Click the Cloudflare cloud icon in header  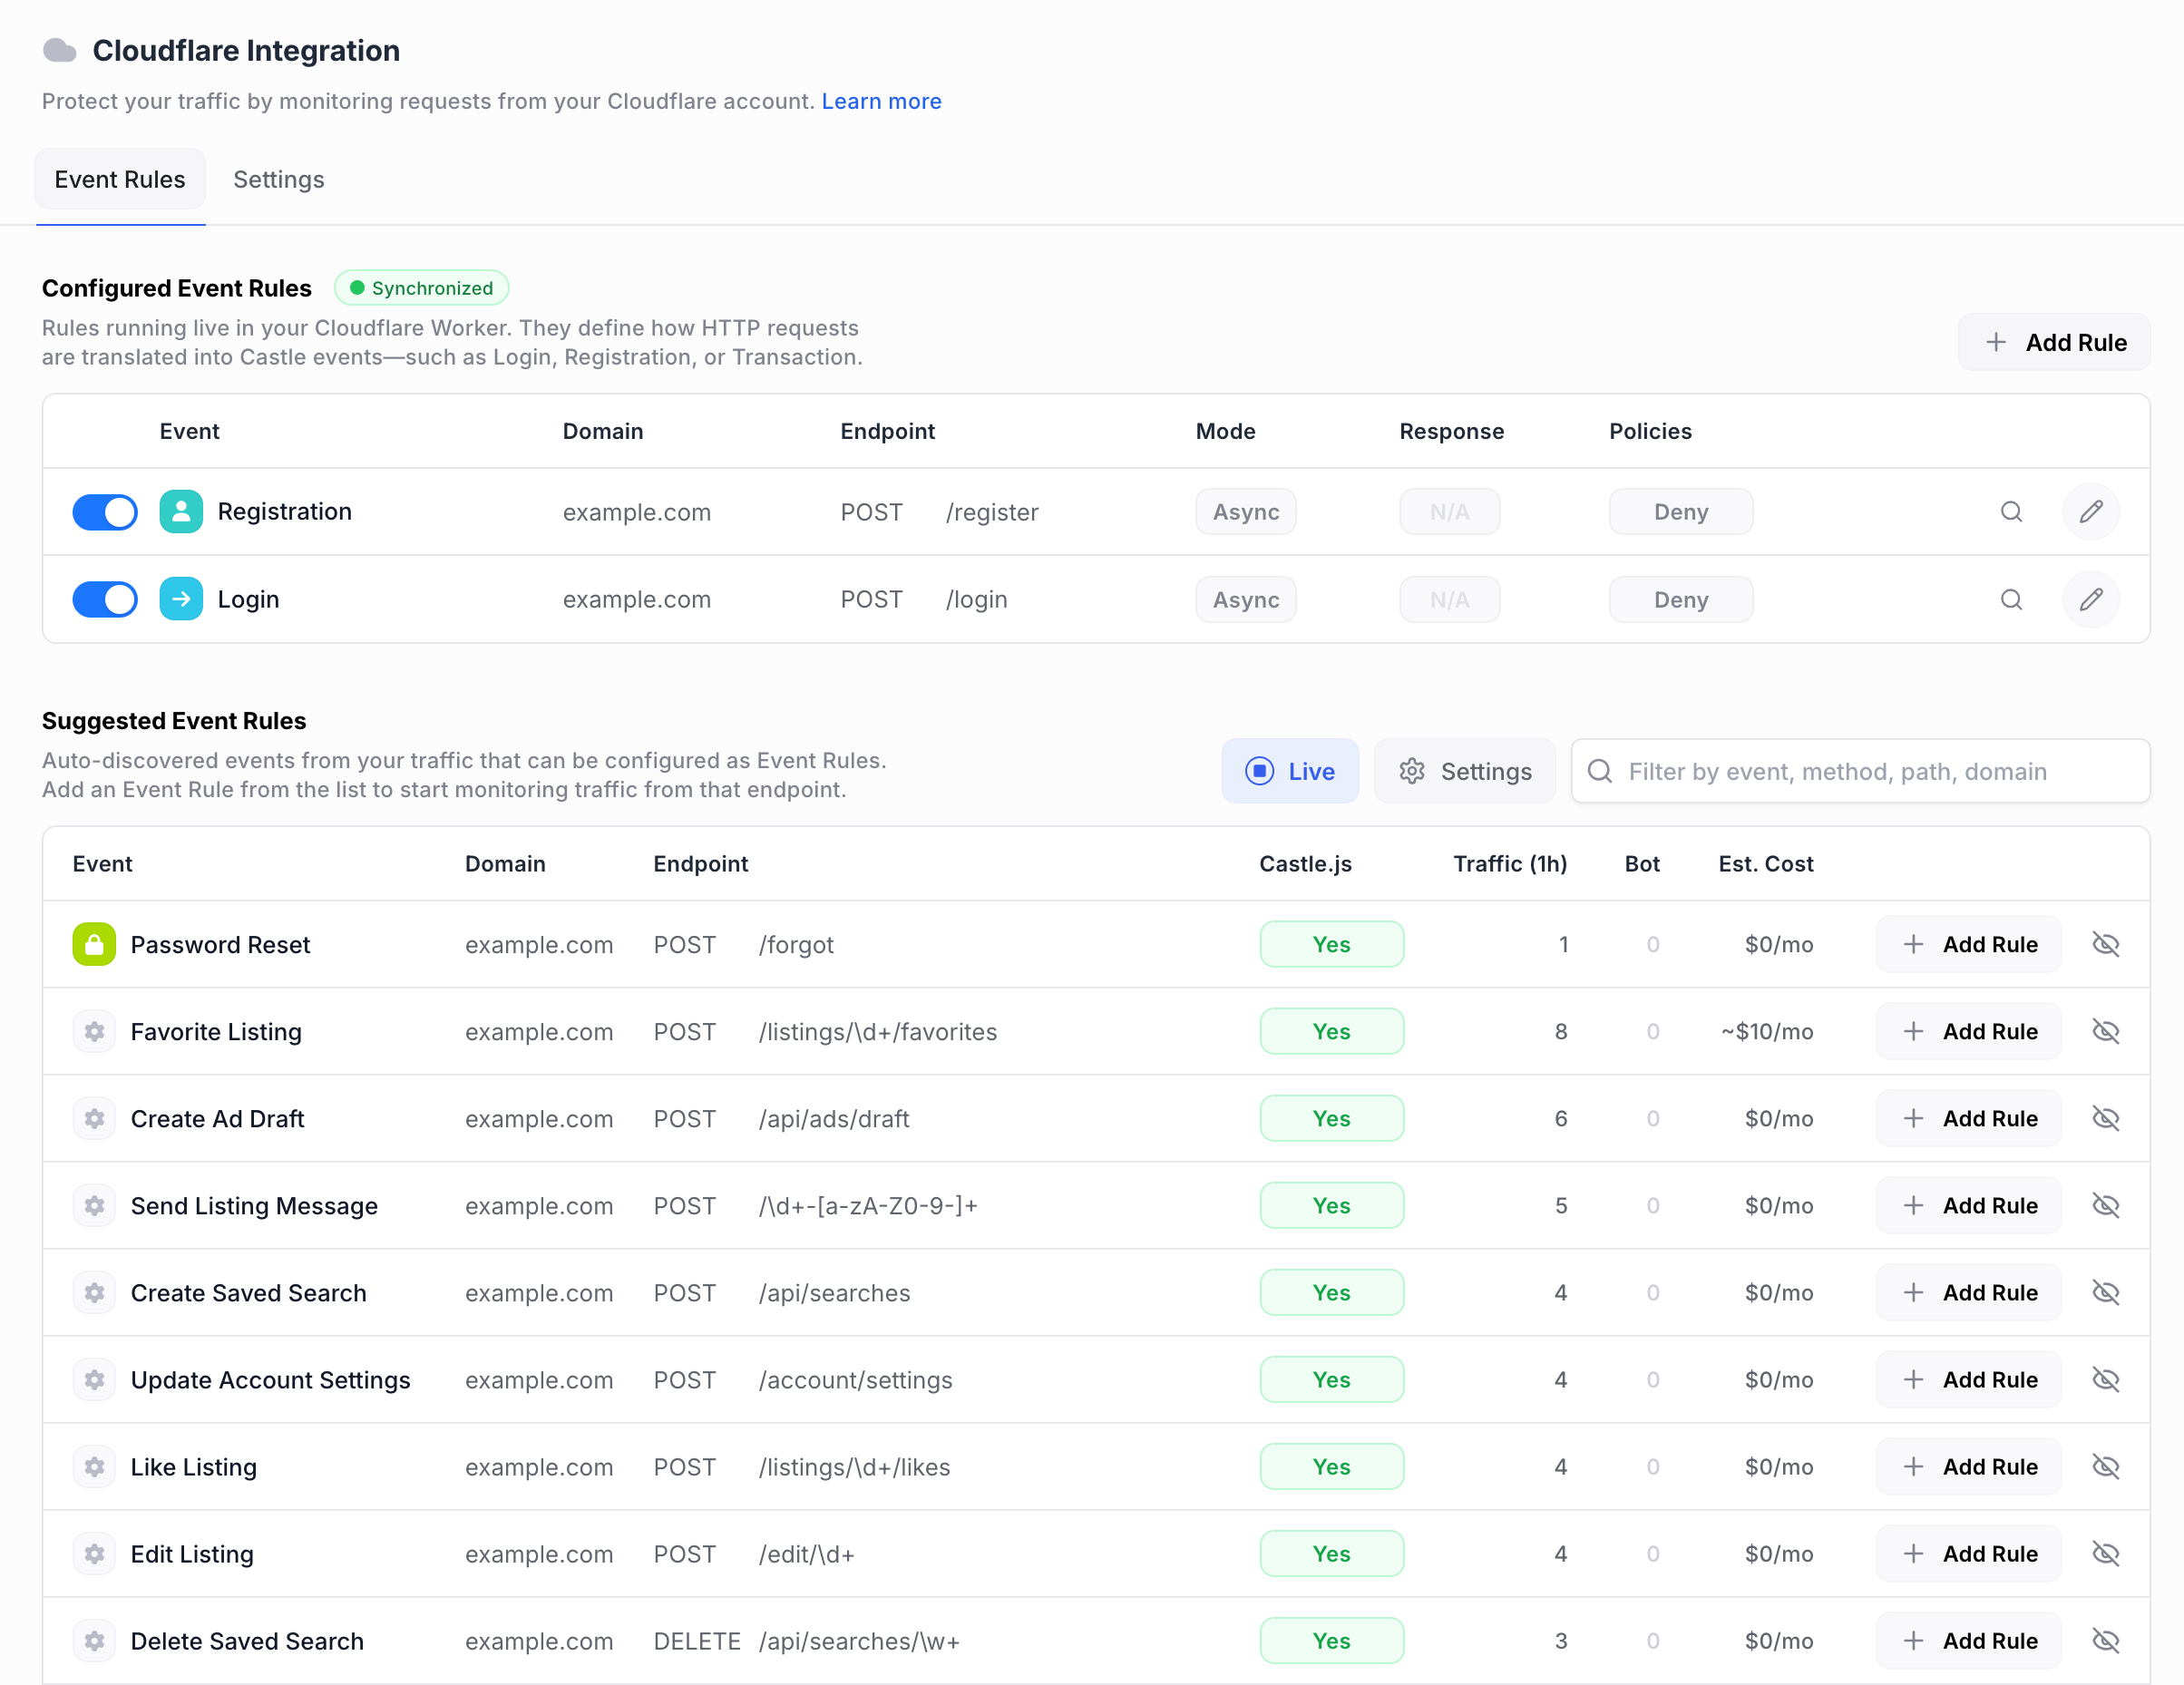pyautogui.click(x=60, y=50)
